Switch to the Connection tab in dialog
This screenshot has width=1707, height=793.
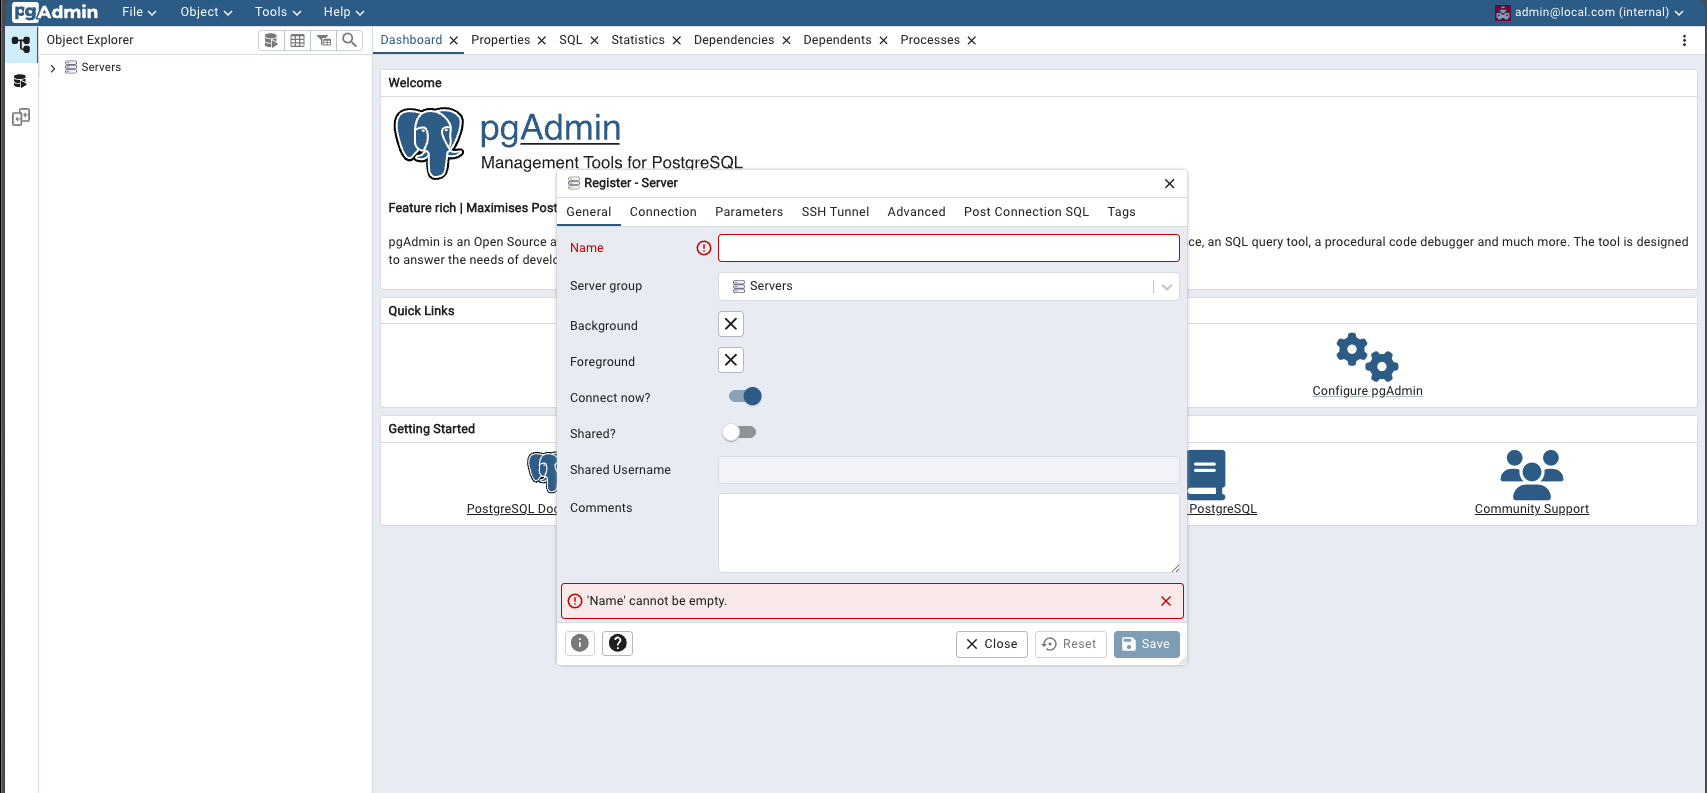pyautogui.click(x=663, y=212)
